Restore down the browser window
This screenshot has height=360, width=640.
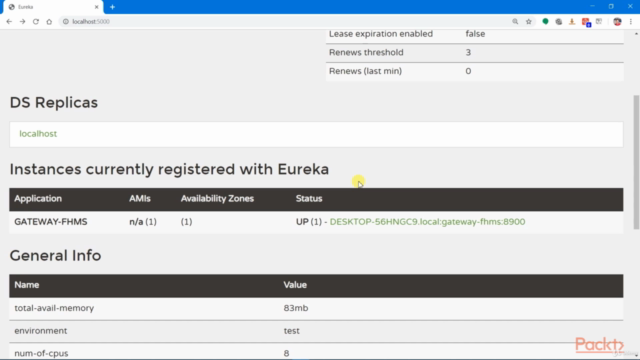tap(611, 7)
